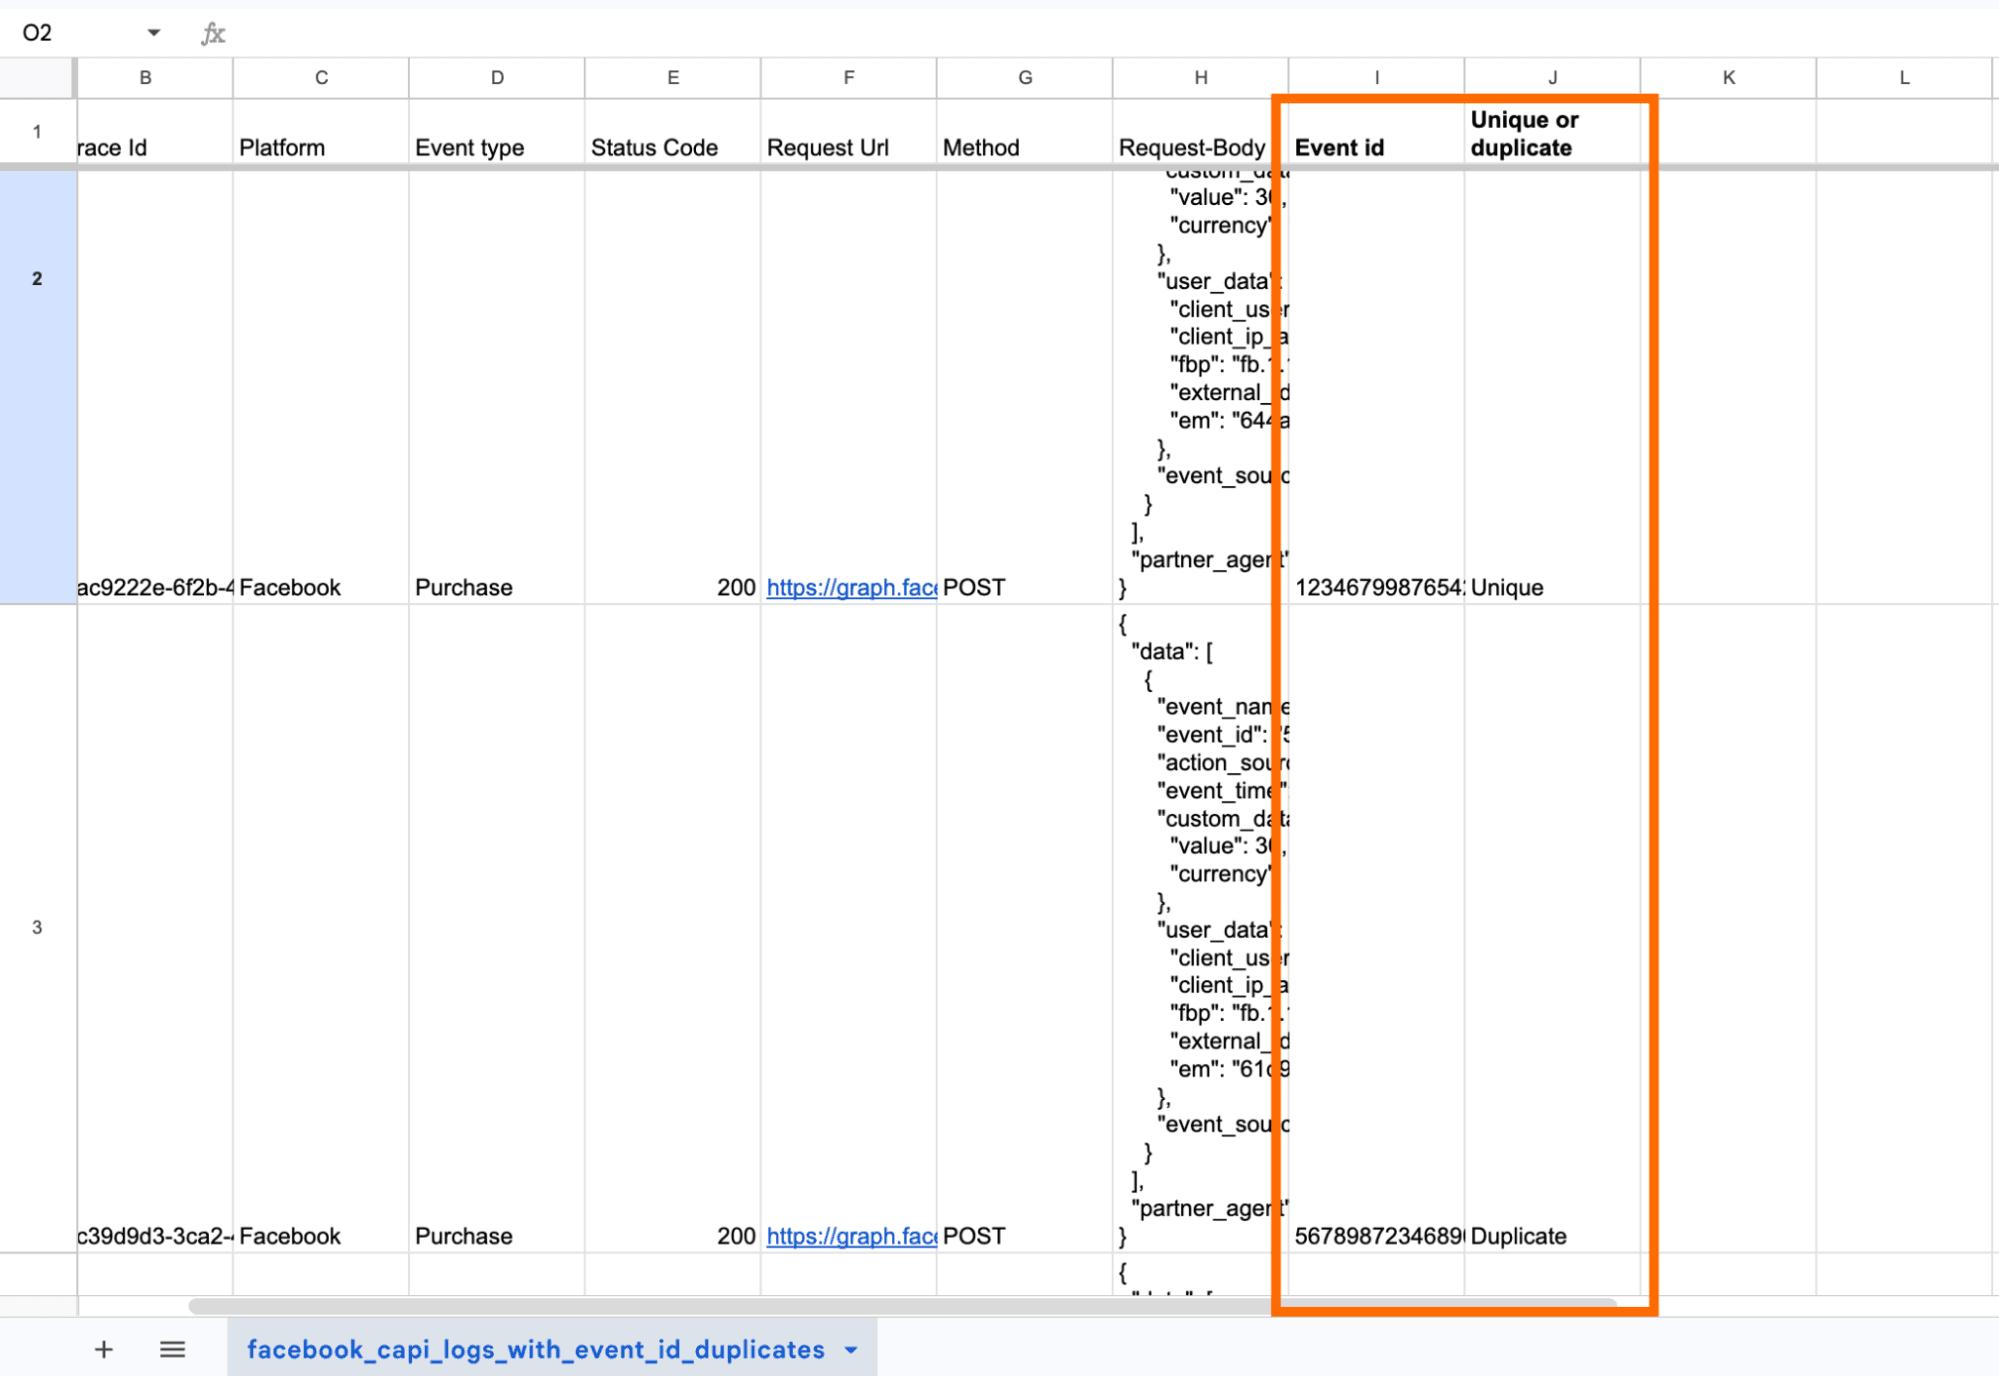Select column C header
The image size is (1999, 1377).
point(321,77)
